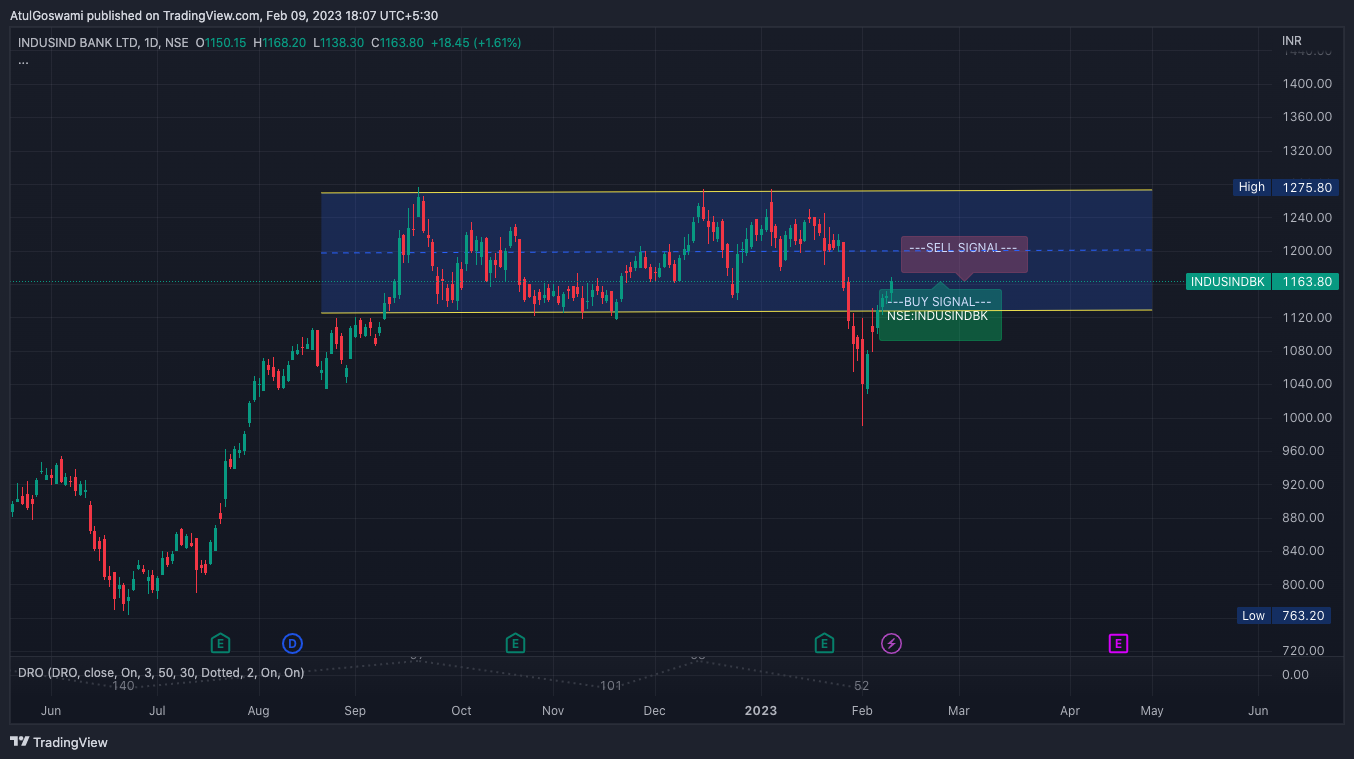Click the DRO value 101 label

(x=611, y=685)
